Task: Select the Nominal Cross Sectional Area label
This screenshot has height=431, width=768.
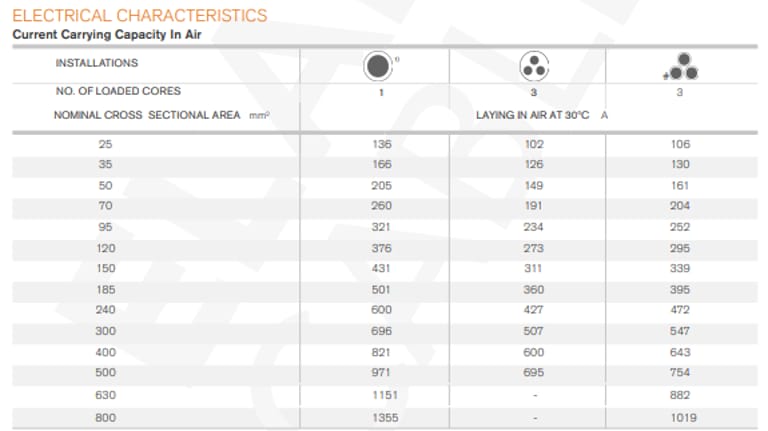Action: 162,115
